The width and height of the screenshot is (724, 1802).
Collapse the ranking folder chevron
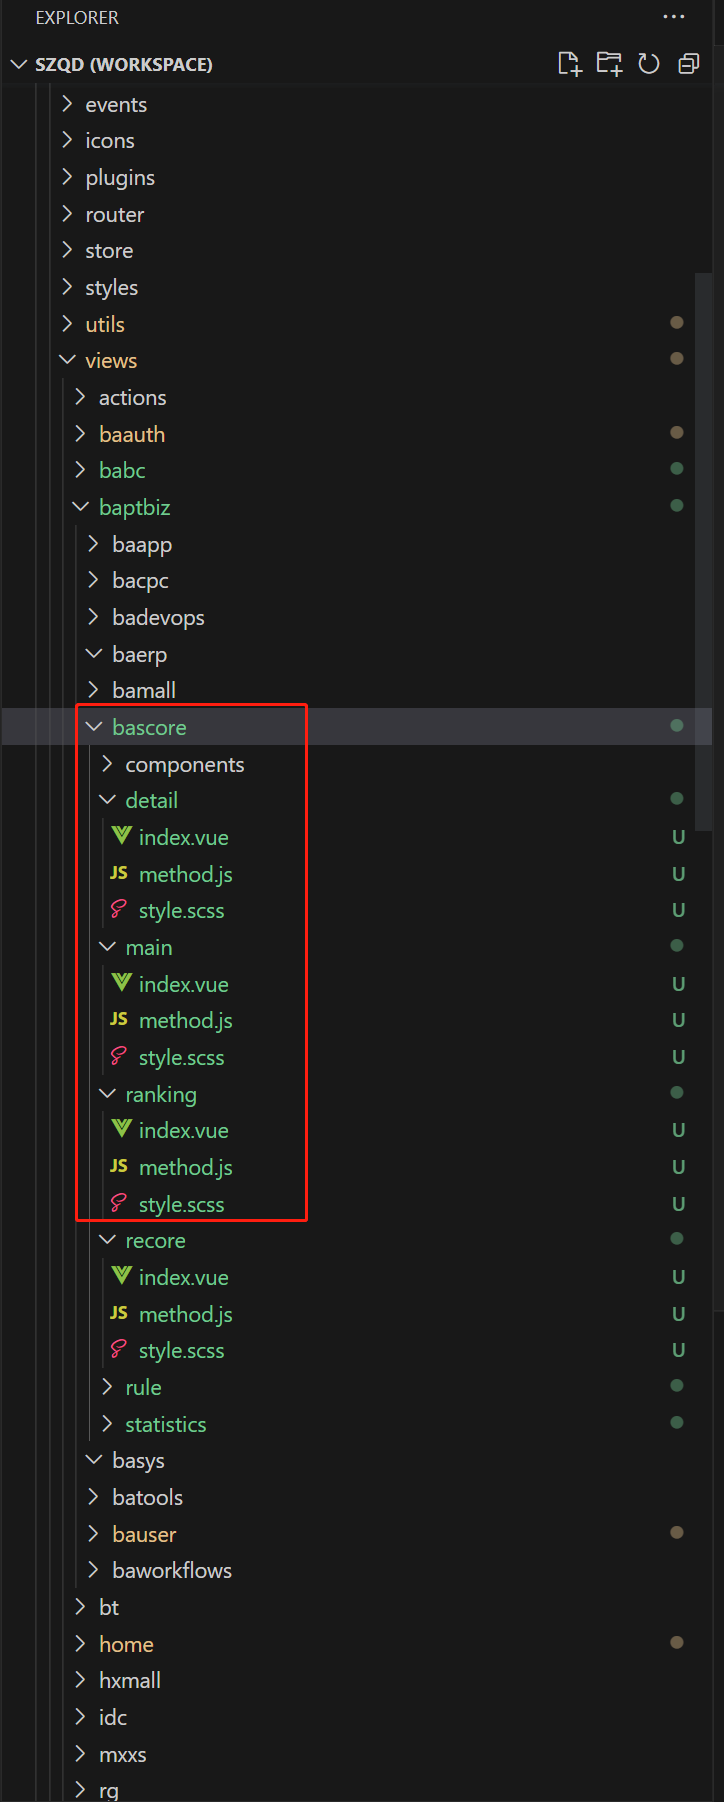(x=107, y=1094)
